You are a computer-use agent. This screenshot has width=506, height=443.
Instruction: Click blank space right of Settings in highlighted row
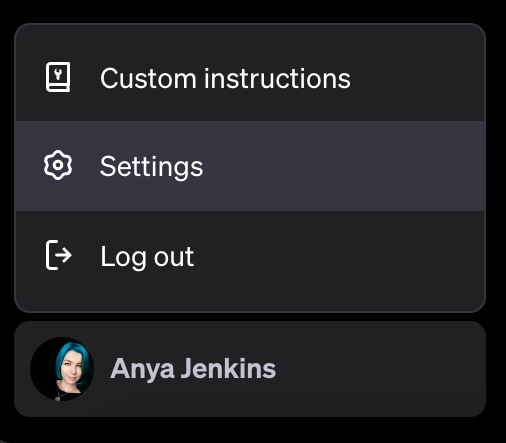click(x=343, y=166)
